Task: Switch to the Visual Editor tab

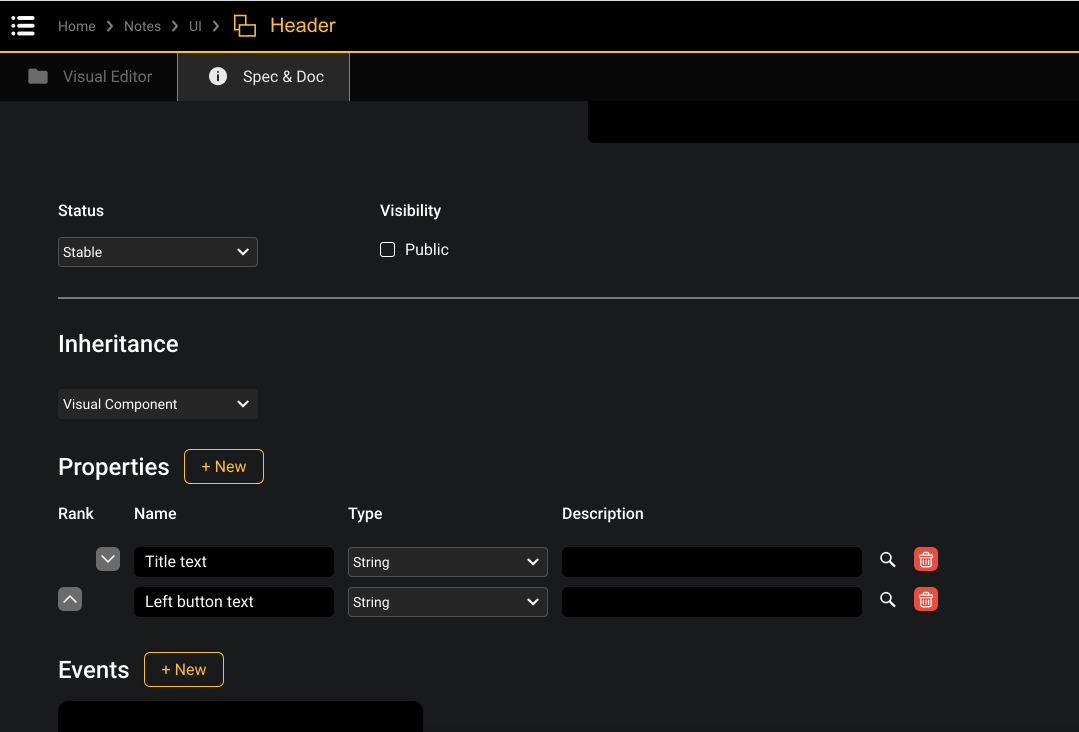Action: pos(90,77)
